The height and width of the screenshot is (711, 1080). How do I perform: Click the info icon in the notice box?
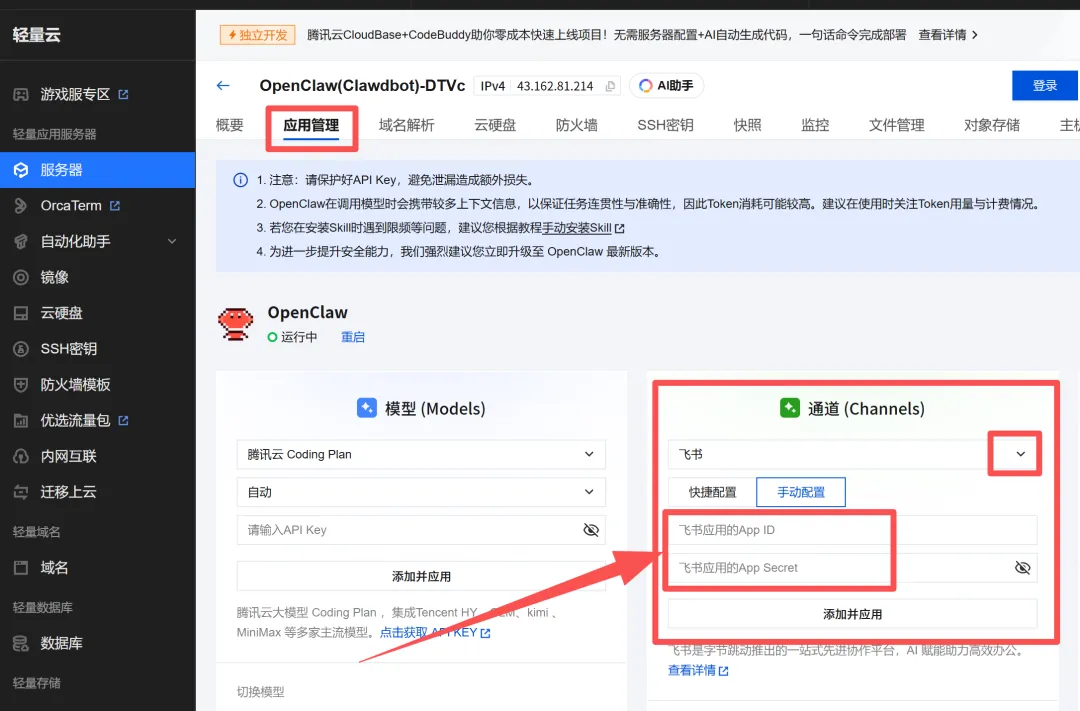click(x=240, y=180)
